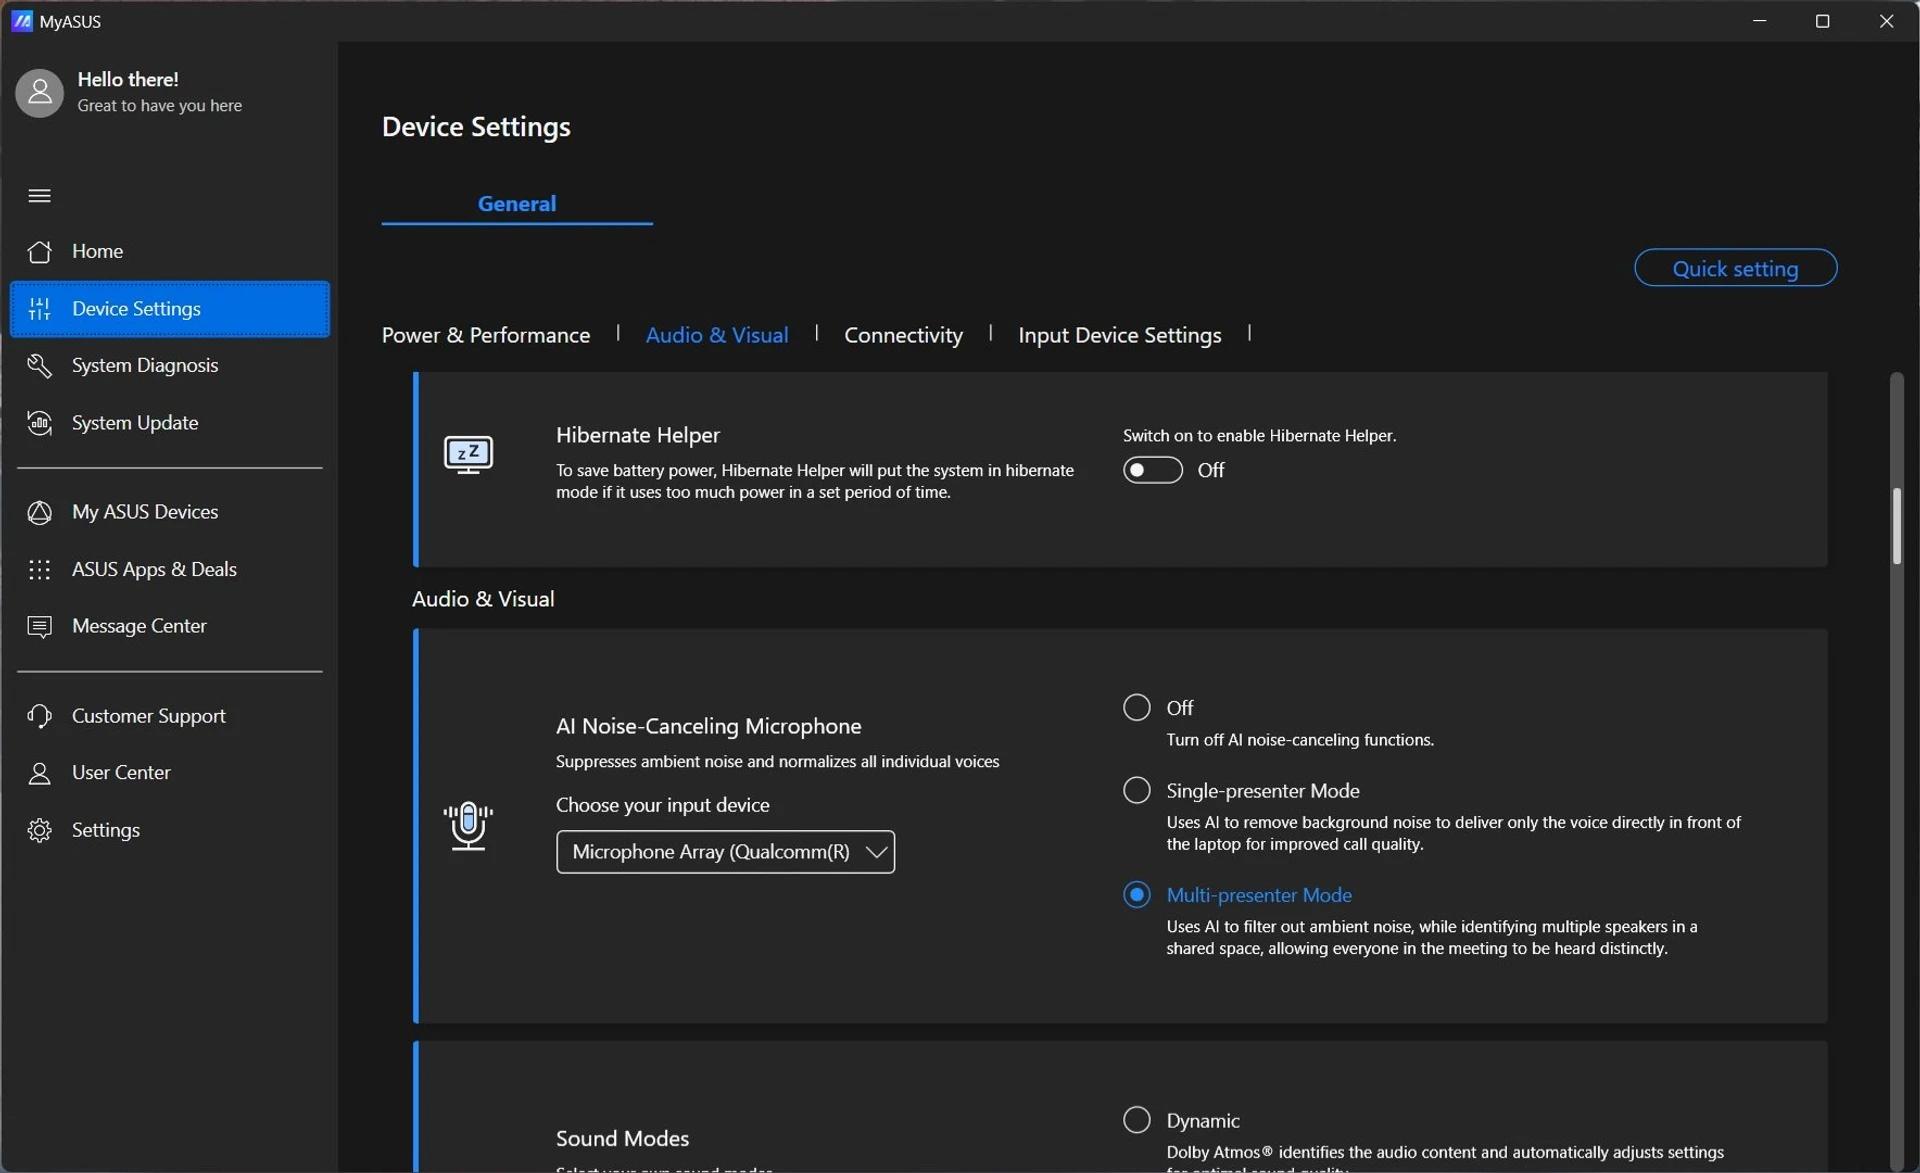Image resolution: width=1920 pixels, height=1173 pixels.
Task: Open System Update page
Action: point(170,423)
